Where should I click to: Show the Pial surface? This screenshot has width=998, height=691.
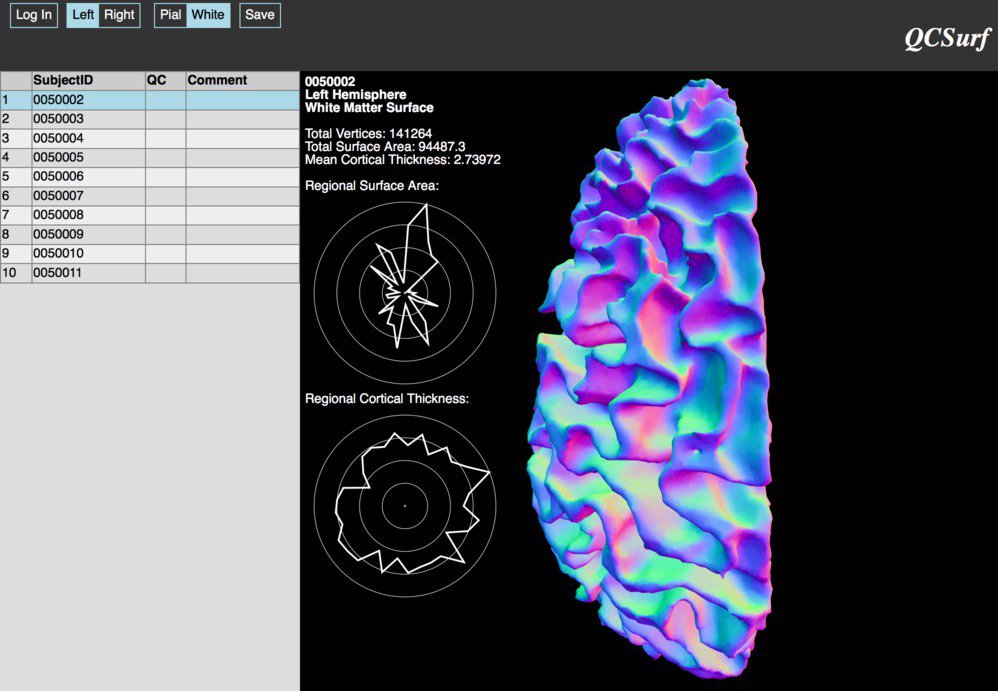171,15
